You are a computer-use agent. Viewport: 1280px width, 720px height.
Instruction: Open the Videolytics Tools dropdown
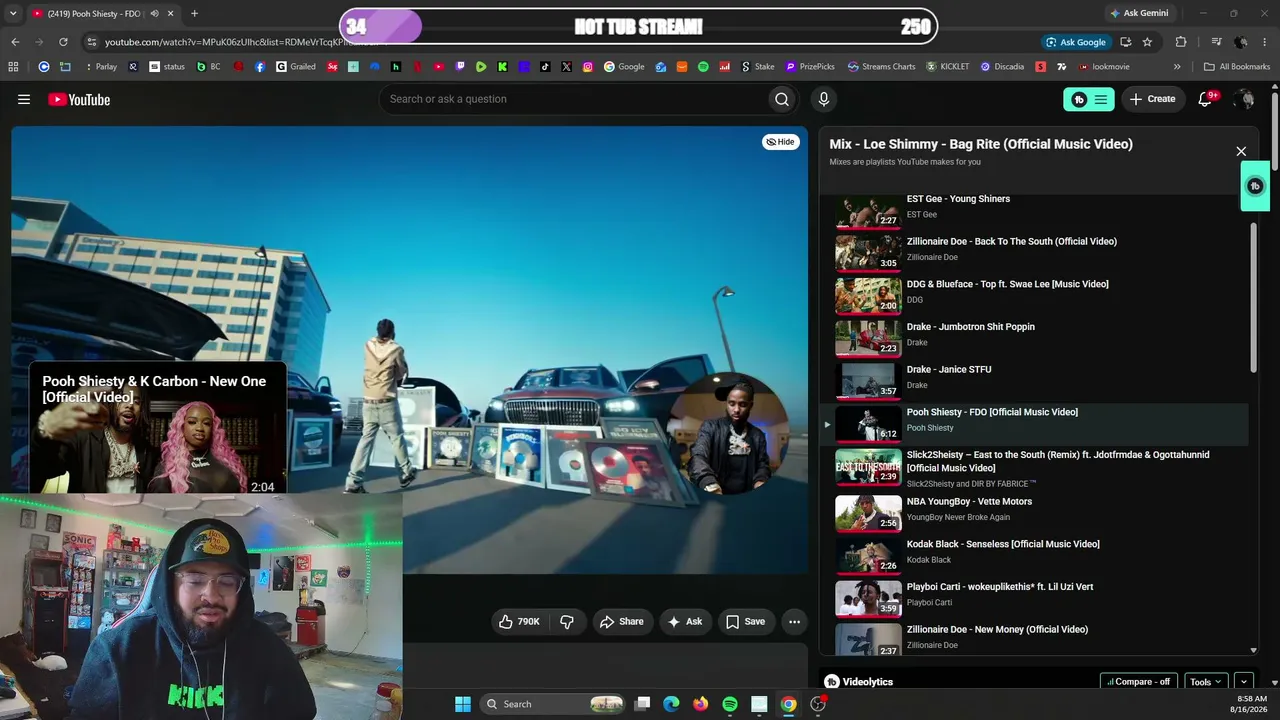1206,682
